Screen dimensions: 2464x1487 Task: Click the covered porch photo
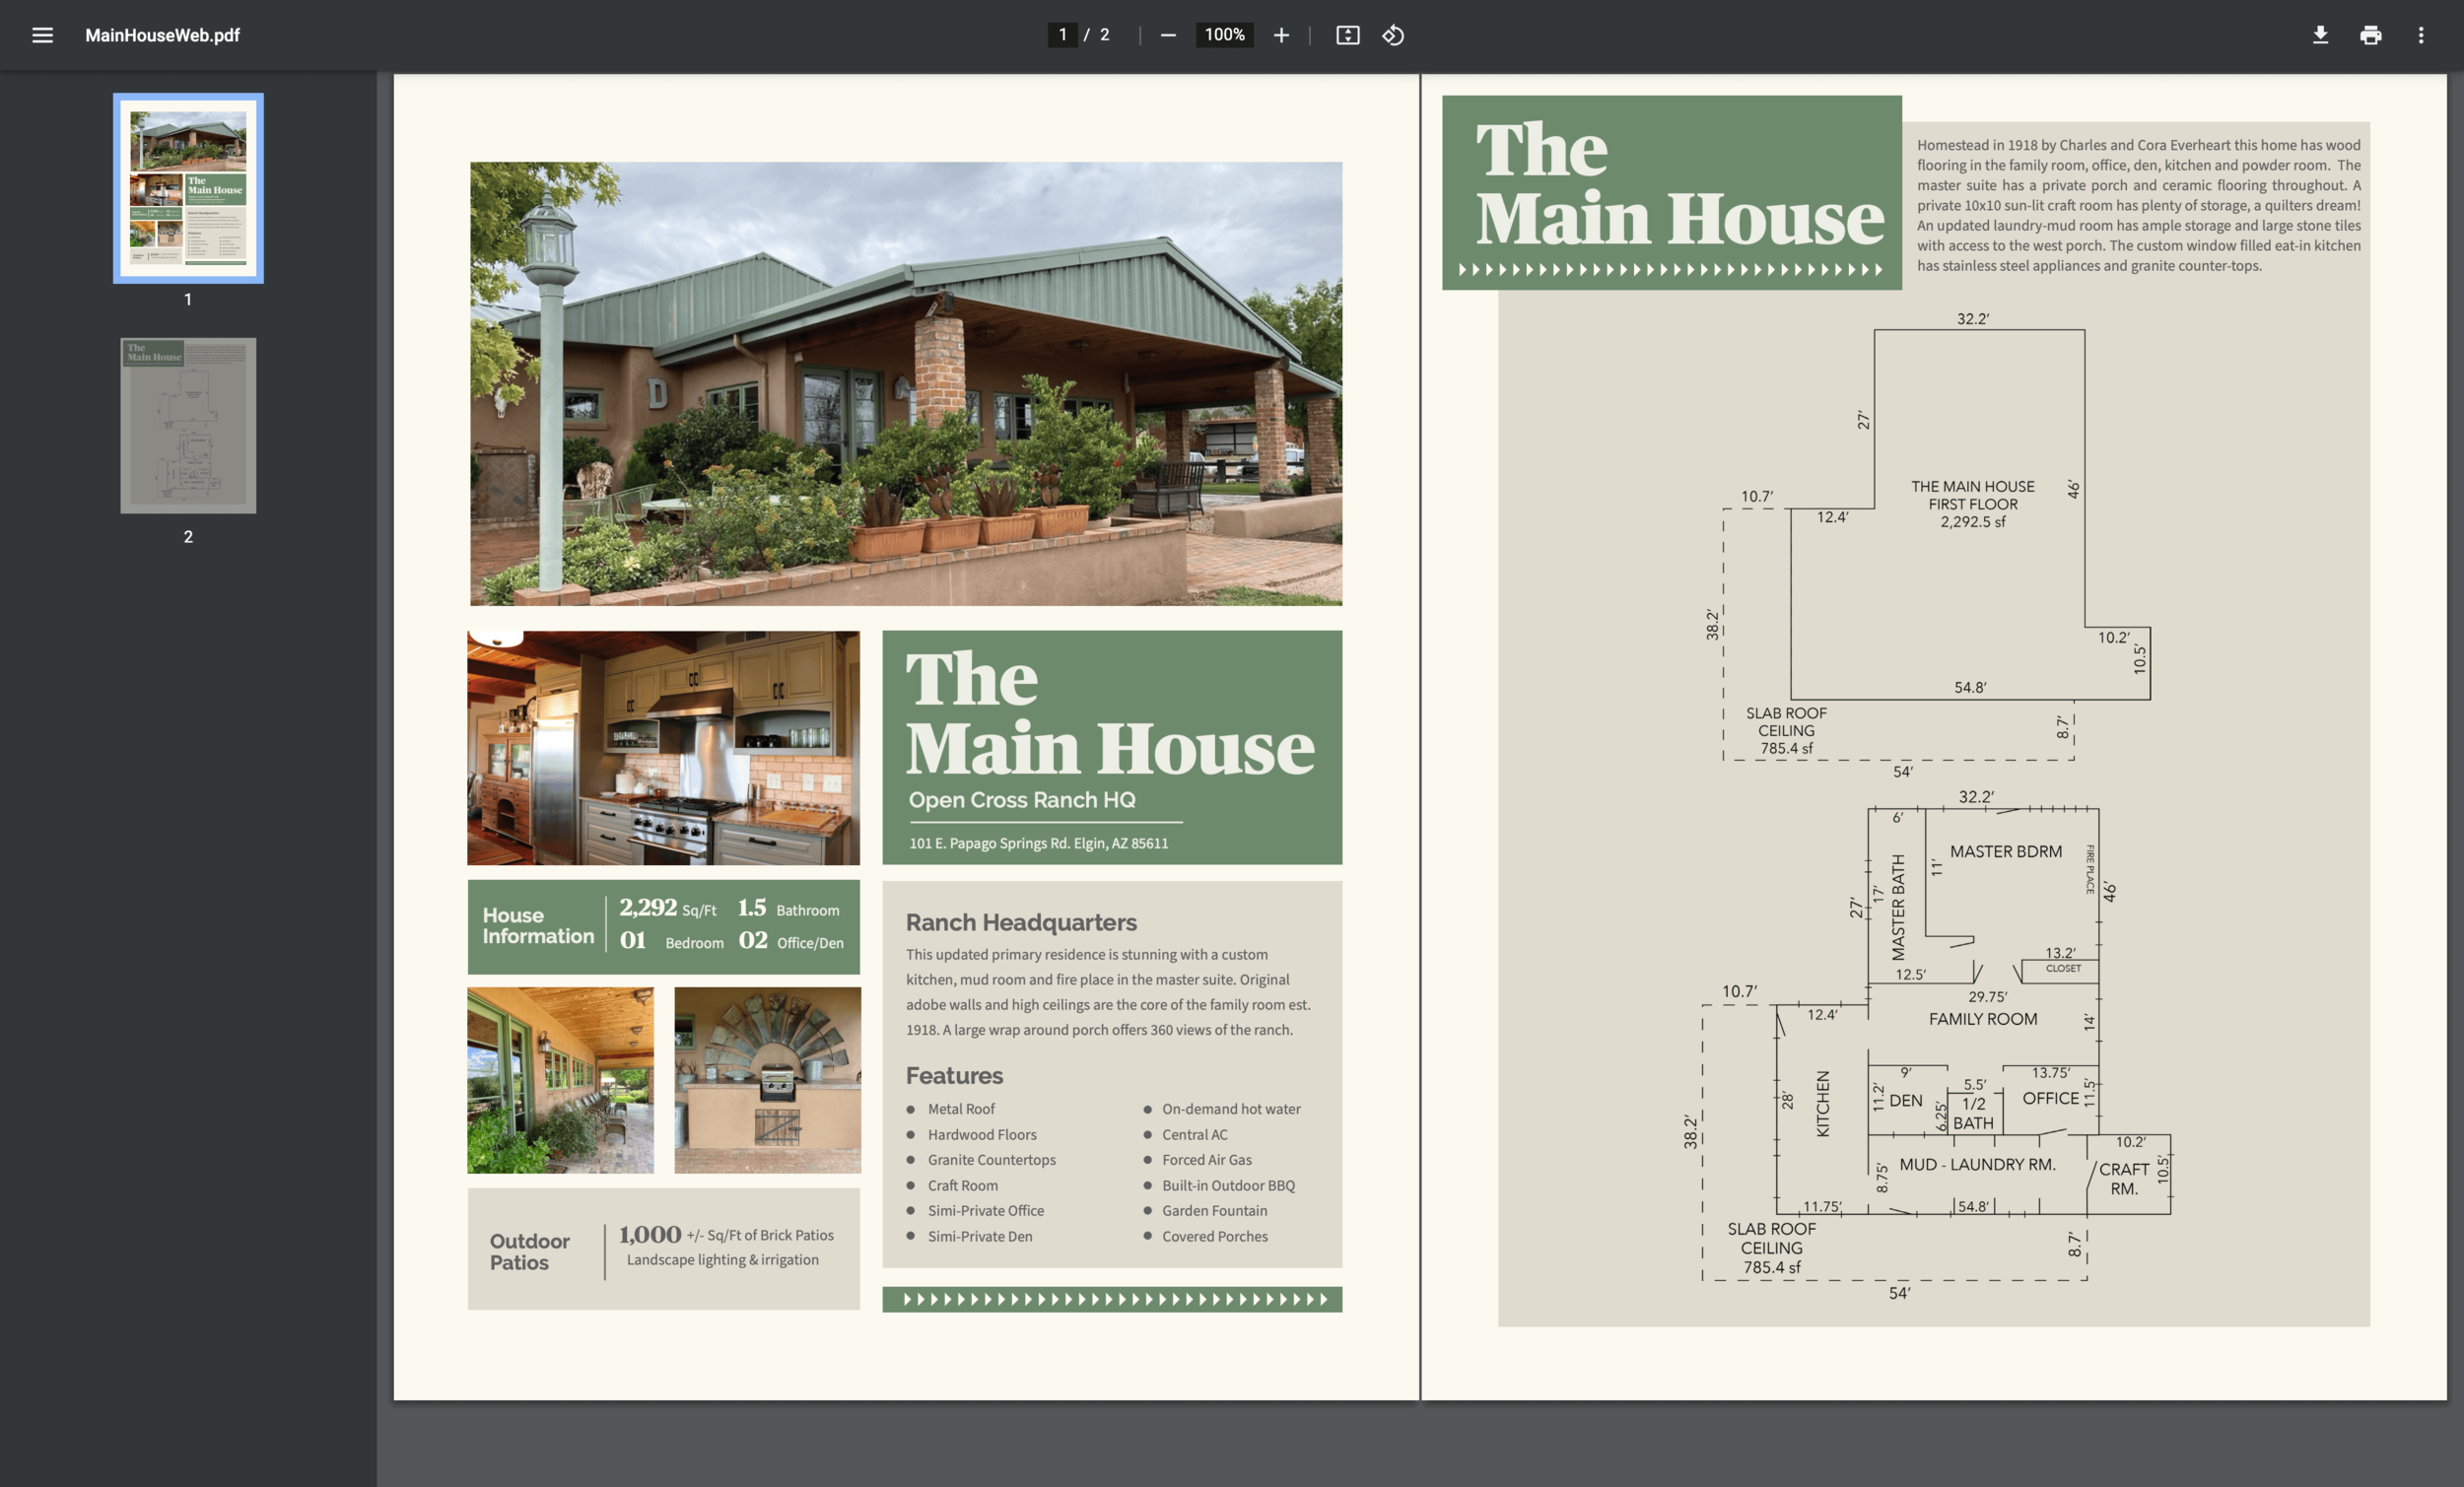tap(560, 1080)
